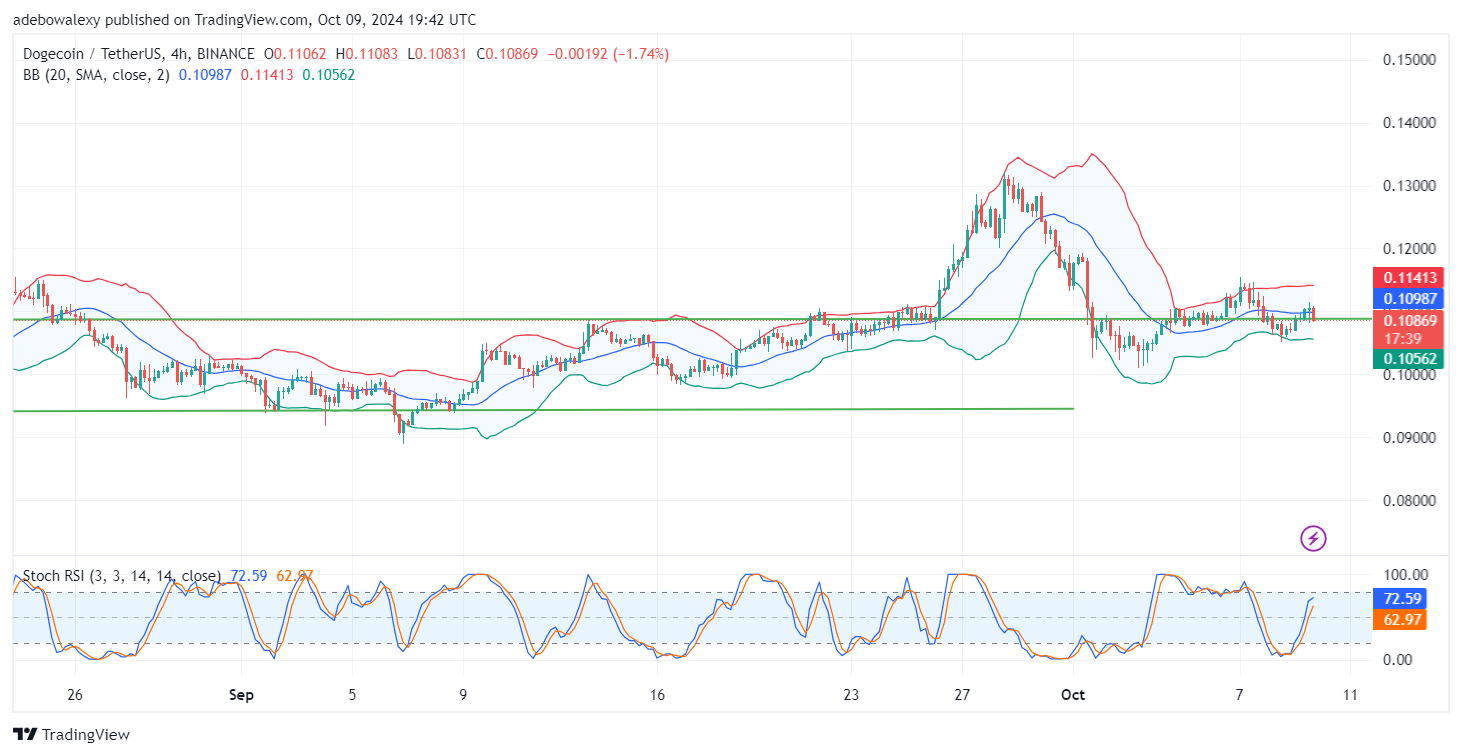Click the publisher line with adebowalexy
Viewport: 1462px width, 756px height.
click(x=245, y=19)
